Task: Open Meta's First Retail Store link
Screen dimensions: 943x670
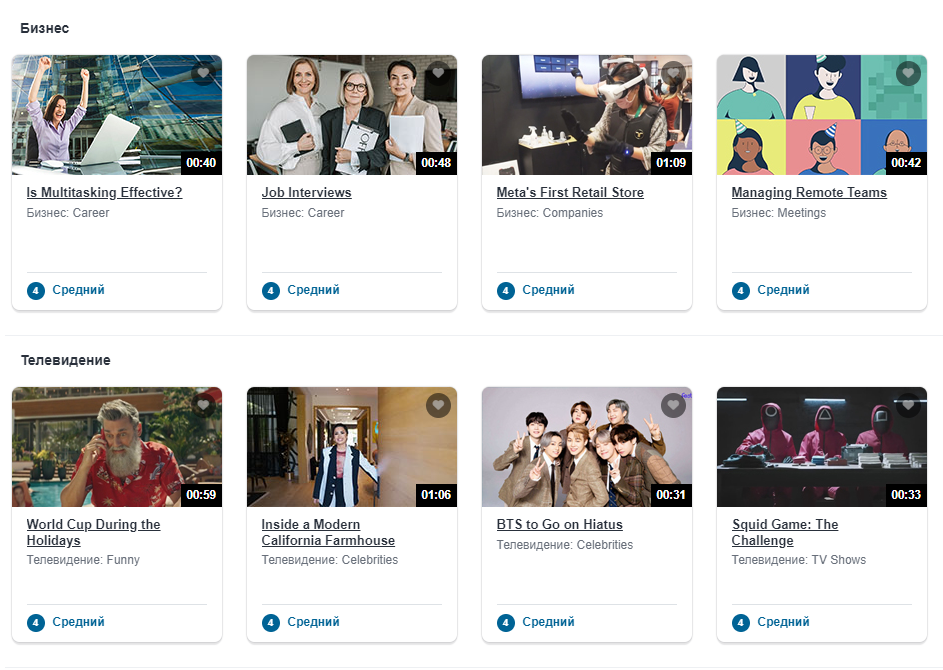Action: point(570,192)
